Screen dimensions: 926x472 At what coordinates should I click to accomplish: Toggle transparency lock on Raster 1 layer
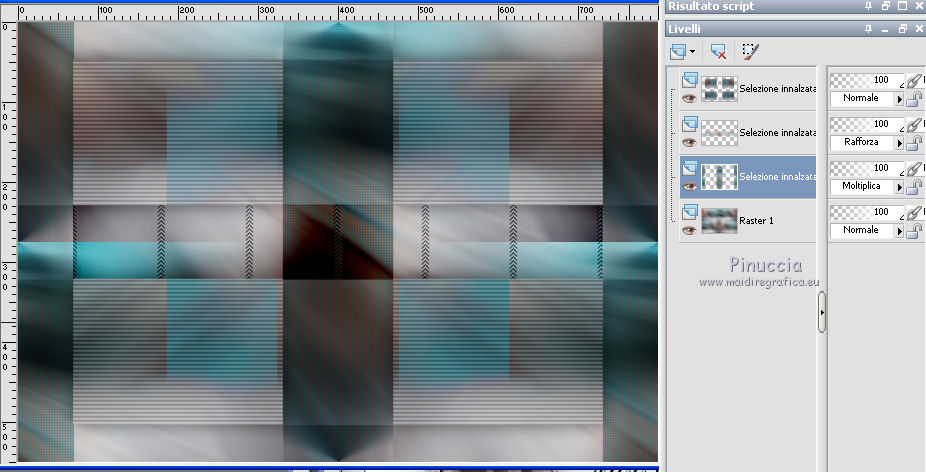point(914,230)
